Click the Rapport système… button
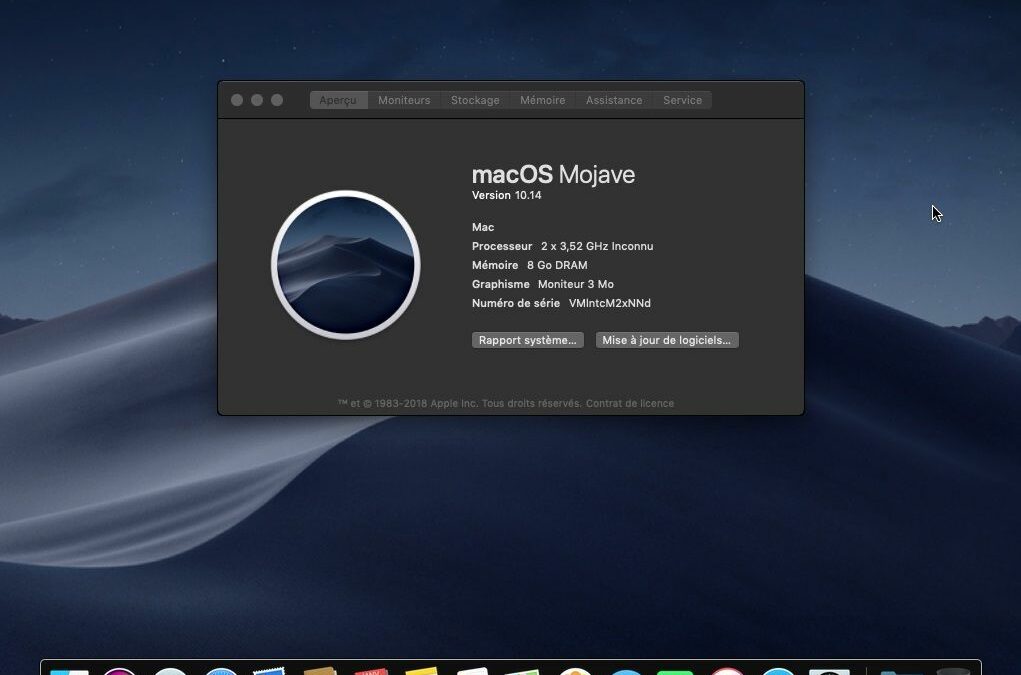This screenshot has width=1021, height=675. click(x=527, y=340)
